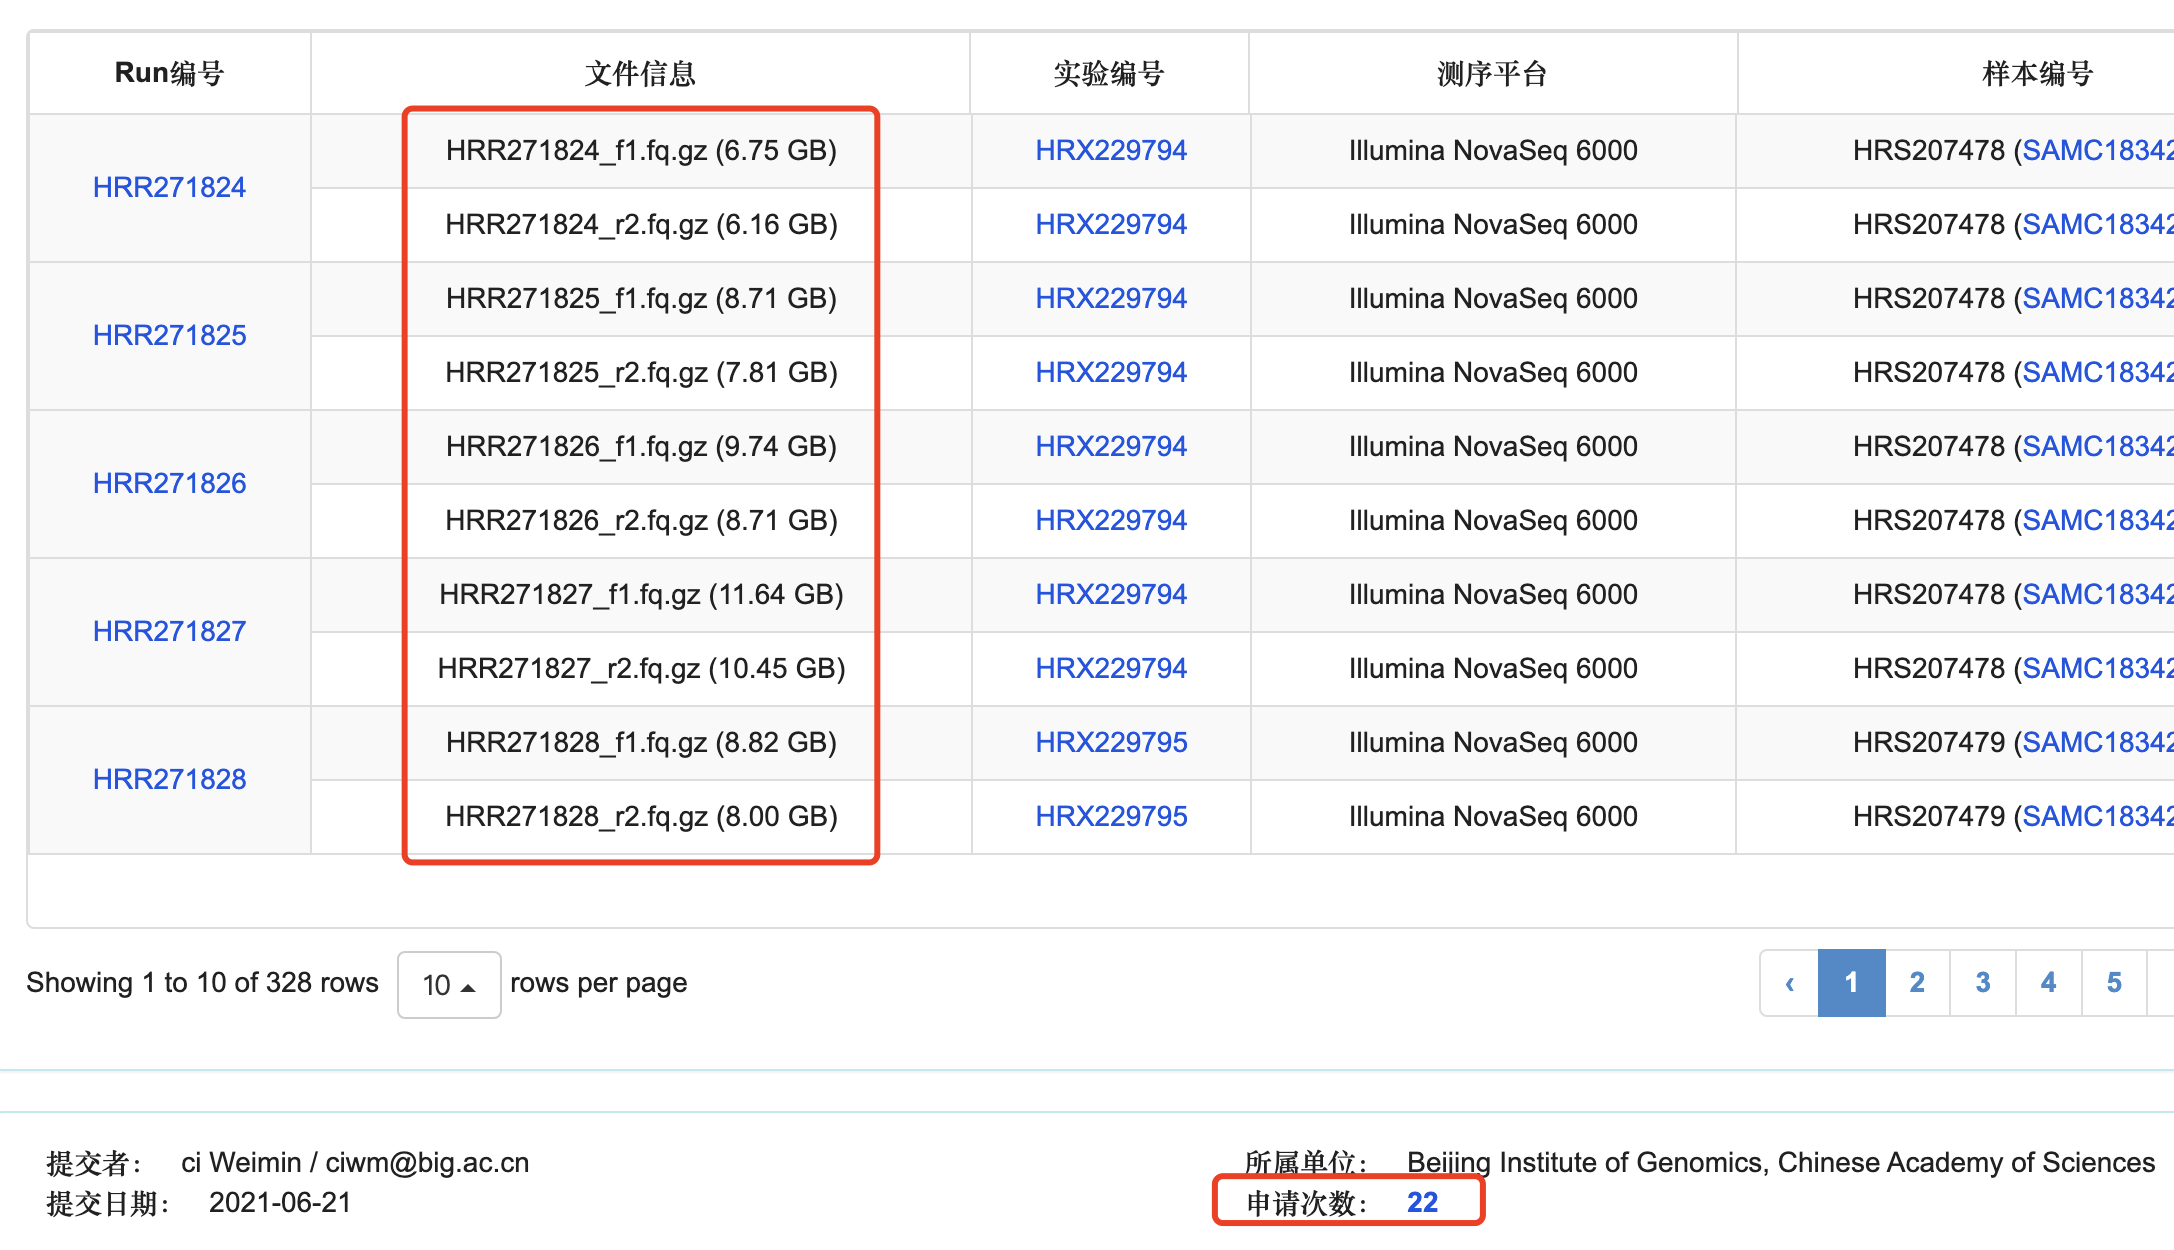Click Illumina NovaSeq 6000 in HRR271824_f1 row

coord(1493,150)
